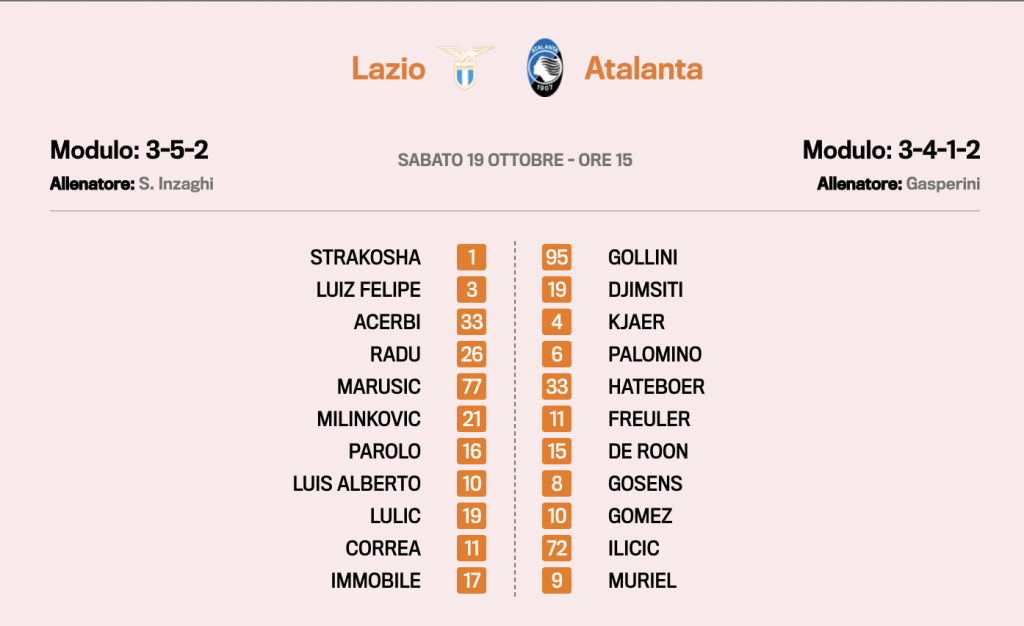Open the Atalanta team name heading
1024x626 pixels.
(x=643, y=69)
